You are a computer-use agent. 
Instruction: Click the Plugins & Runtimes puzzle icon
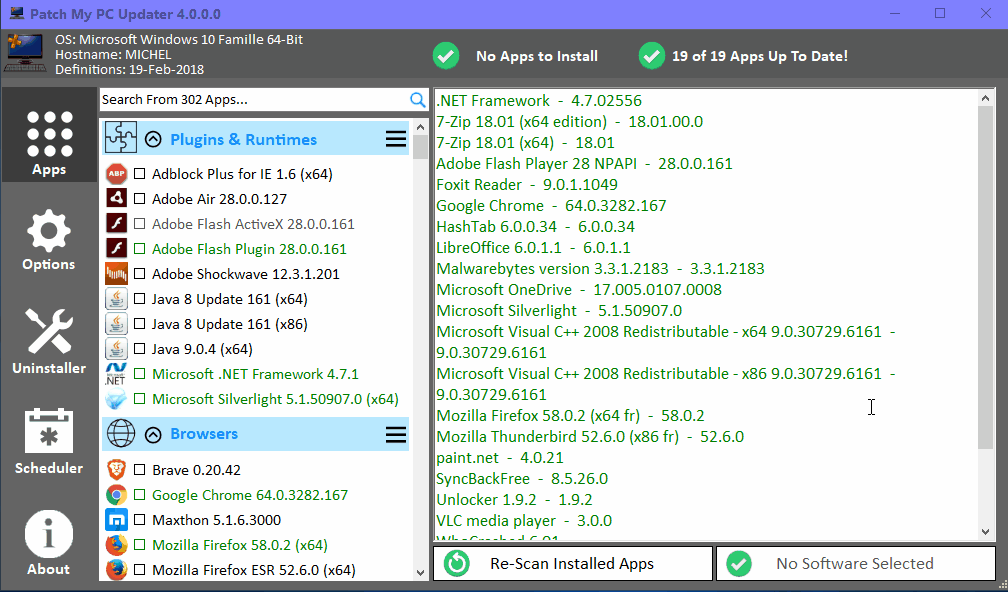point(121,138)
